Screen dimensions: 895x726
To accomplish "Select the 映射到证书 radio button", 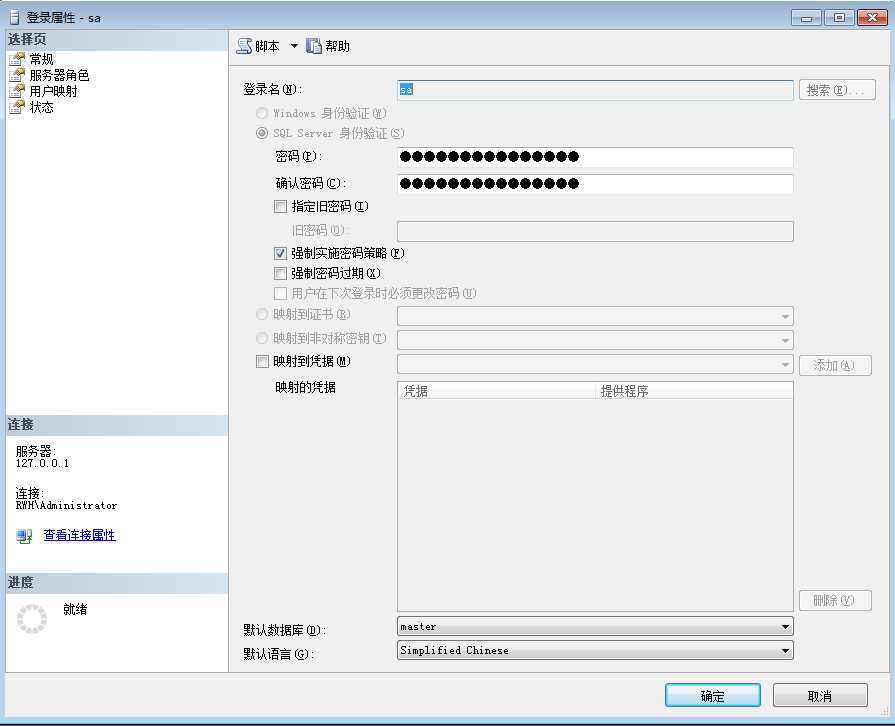I will [262, 314].
